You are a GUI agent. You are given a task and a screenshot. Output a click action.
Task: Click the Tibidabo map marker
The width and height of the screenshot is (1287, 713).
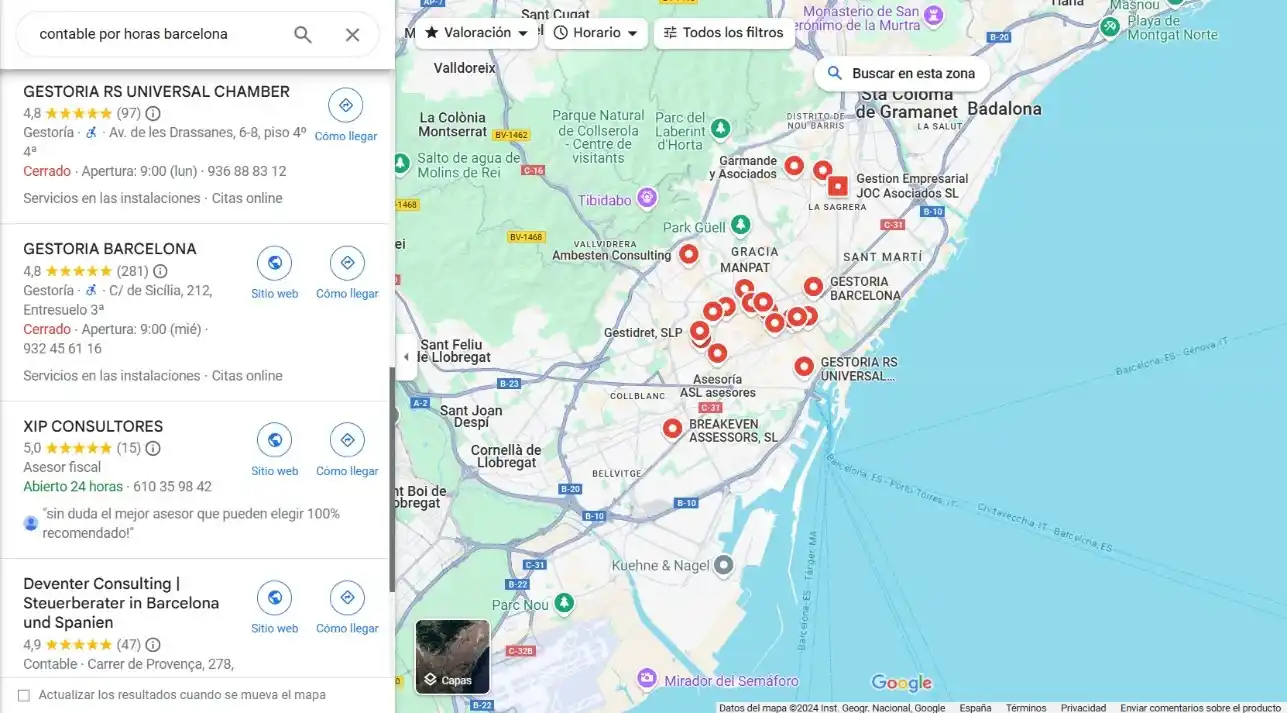647,199
